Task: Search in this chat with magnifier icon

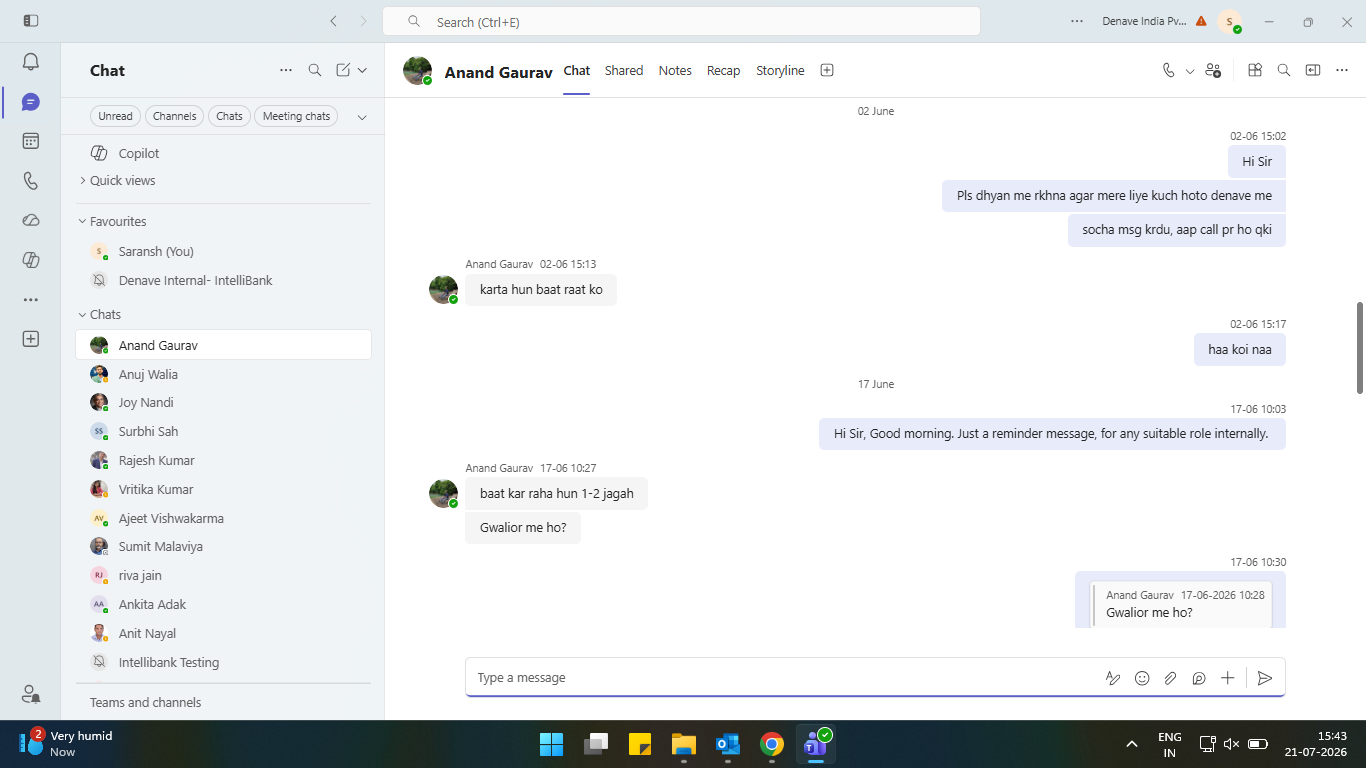Action: [1284, 70]
